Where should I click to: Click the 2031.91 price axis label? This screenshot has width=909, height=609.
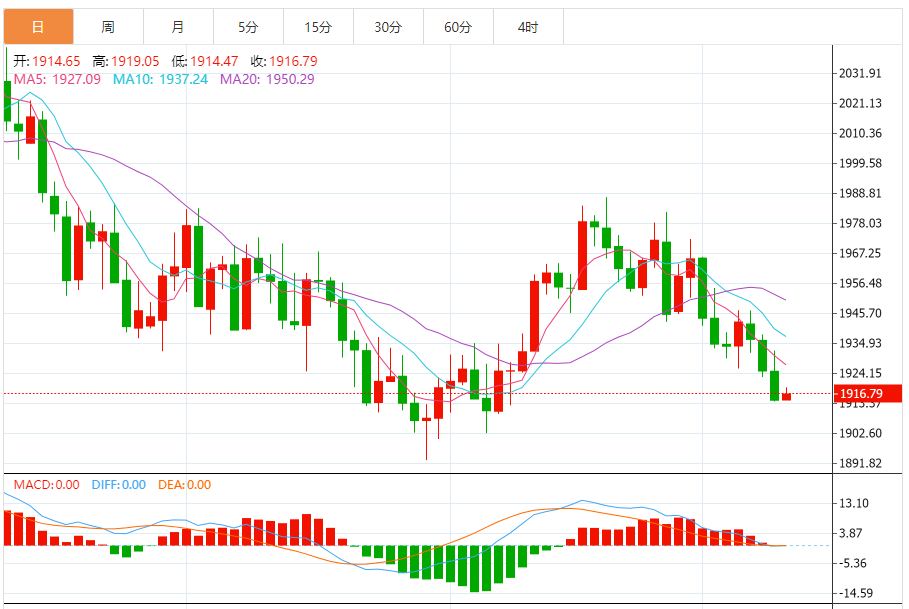(x=860, y=74)
